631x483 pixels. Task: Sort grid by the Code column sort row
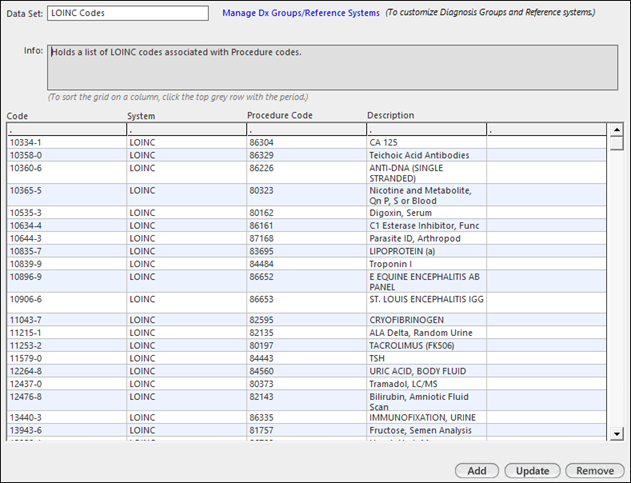pos(66,130)
